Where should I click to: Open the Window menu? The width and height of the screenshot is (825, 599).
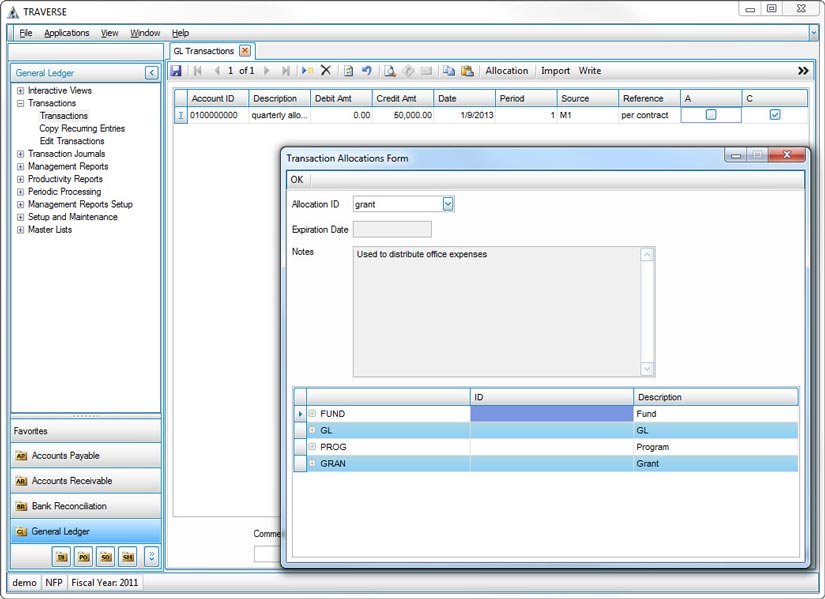(145, 33)
